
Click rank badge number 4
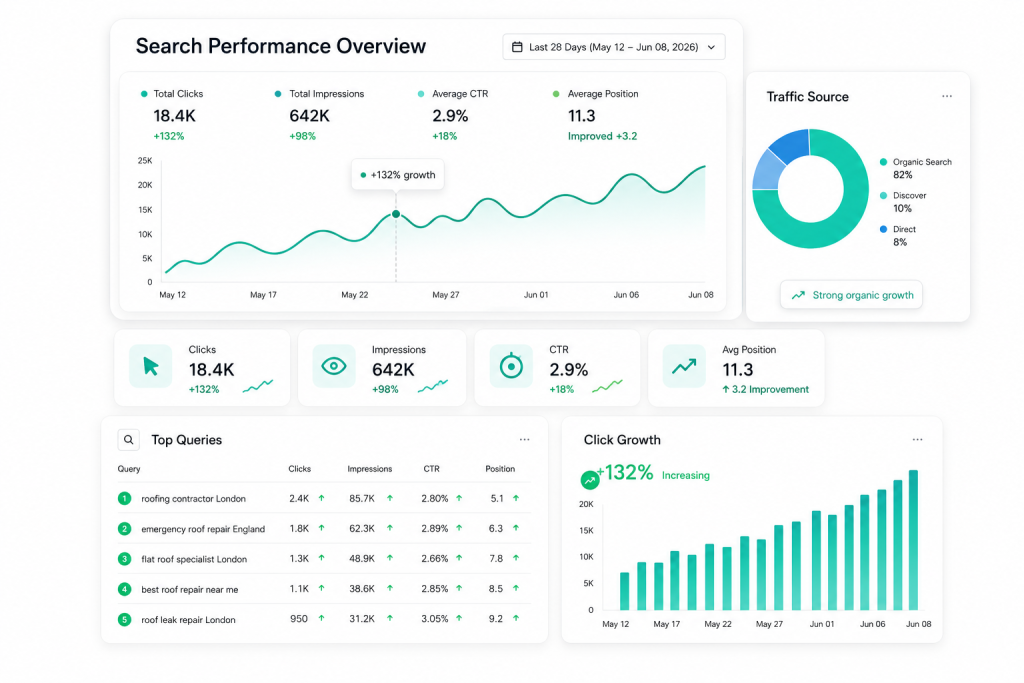(x=124, y=589)
